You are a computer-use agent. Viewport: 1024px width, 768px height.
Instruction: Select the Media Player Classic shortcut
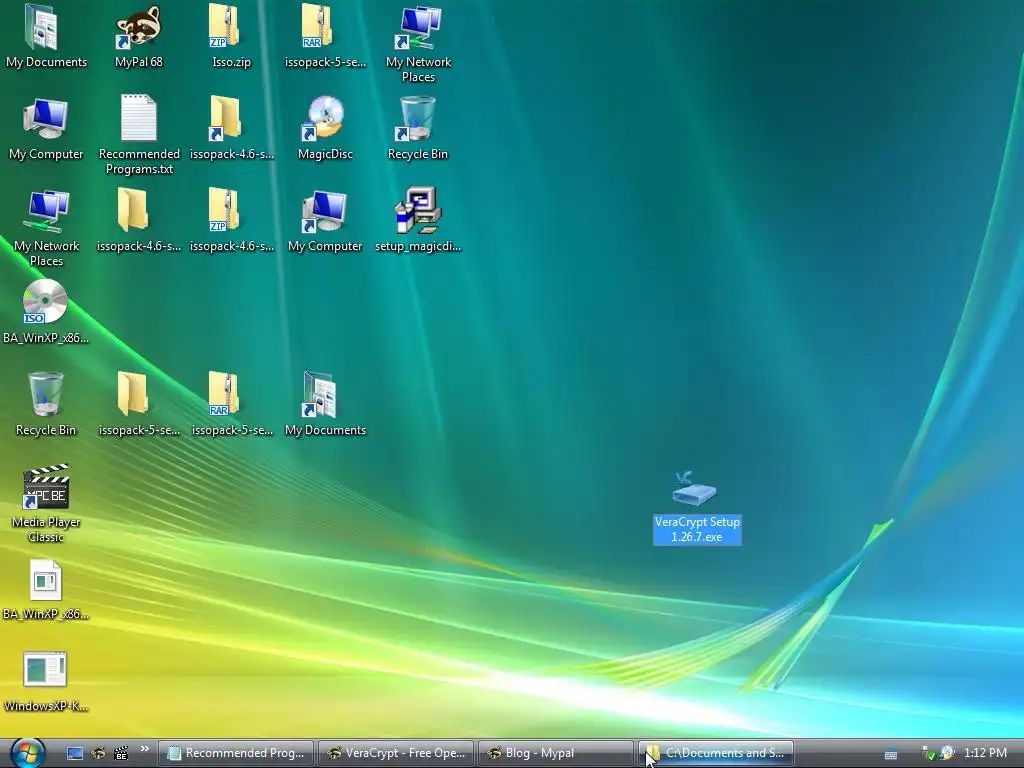click(x=46, y=504)
